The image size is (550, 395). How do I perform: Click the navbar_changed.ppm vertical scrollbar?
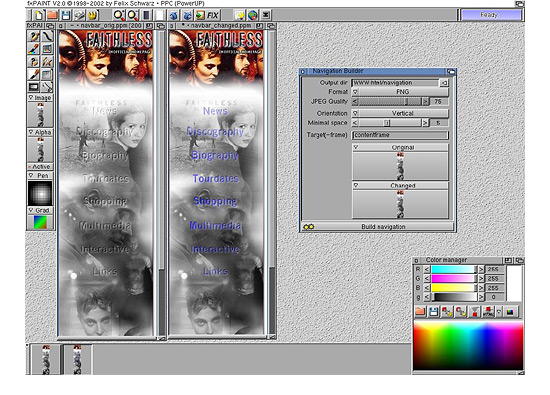click(x=271, y=182)
